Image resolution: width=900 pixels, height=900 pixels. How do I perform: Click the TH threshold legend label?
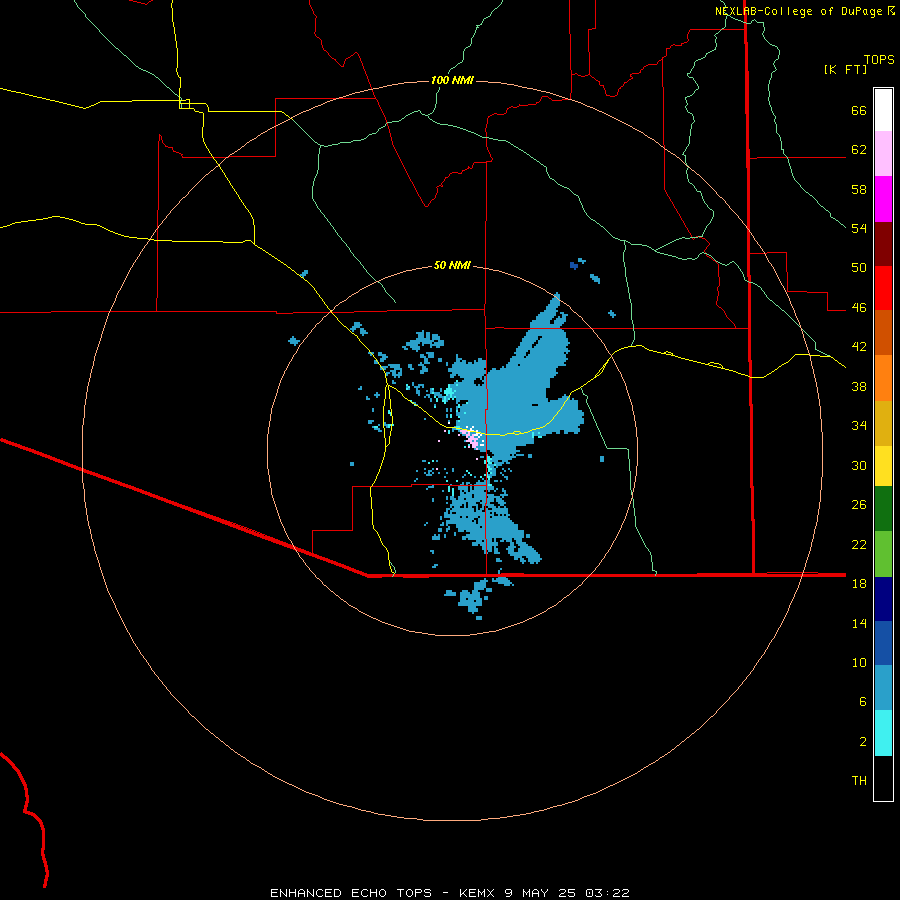(859, 781)
